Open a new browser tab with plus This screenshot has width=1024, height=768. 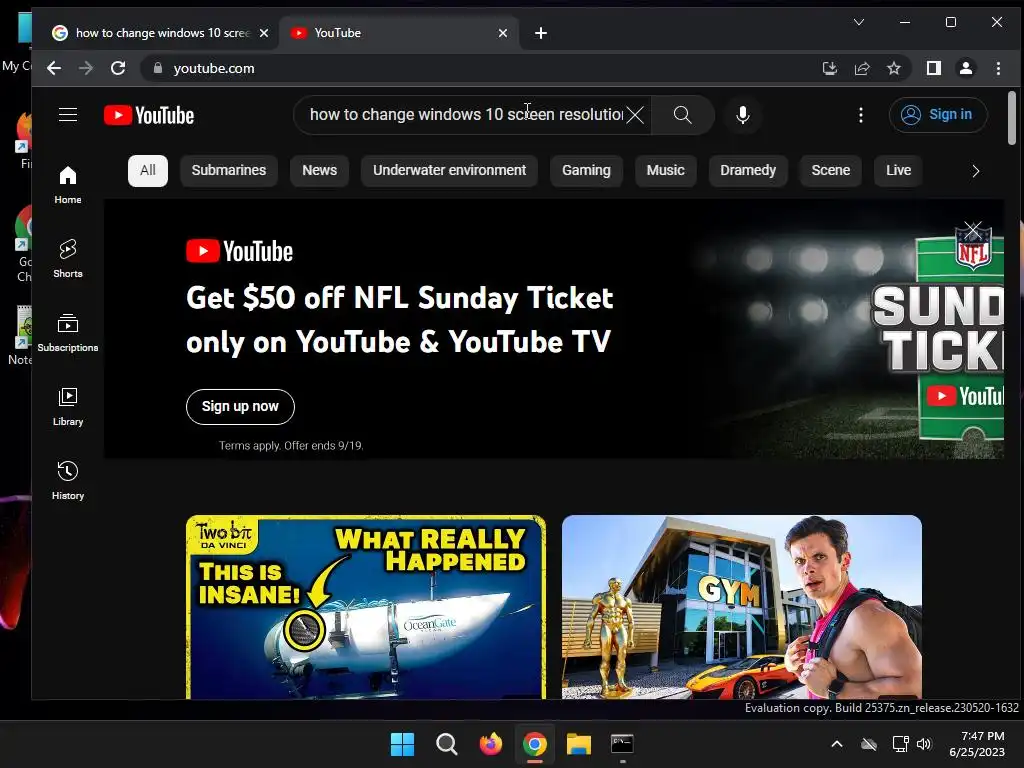541,33
